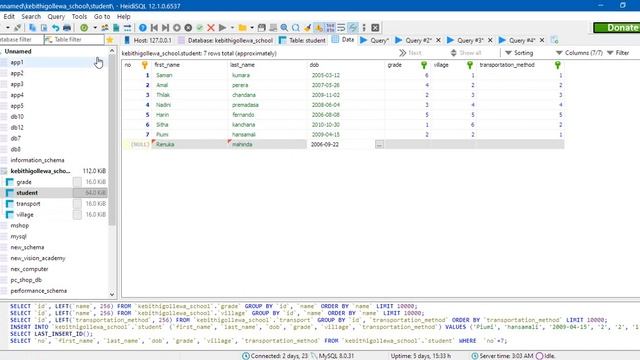Open the Columns (7/7) dropdown

coord(579,53)
